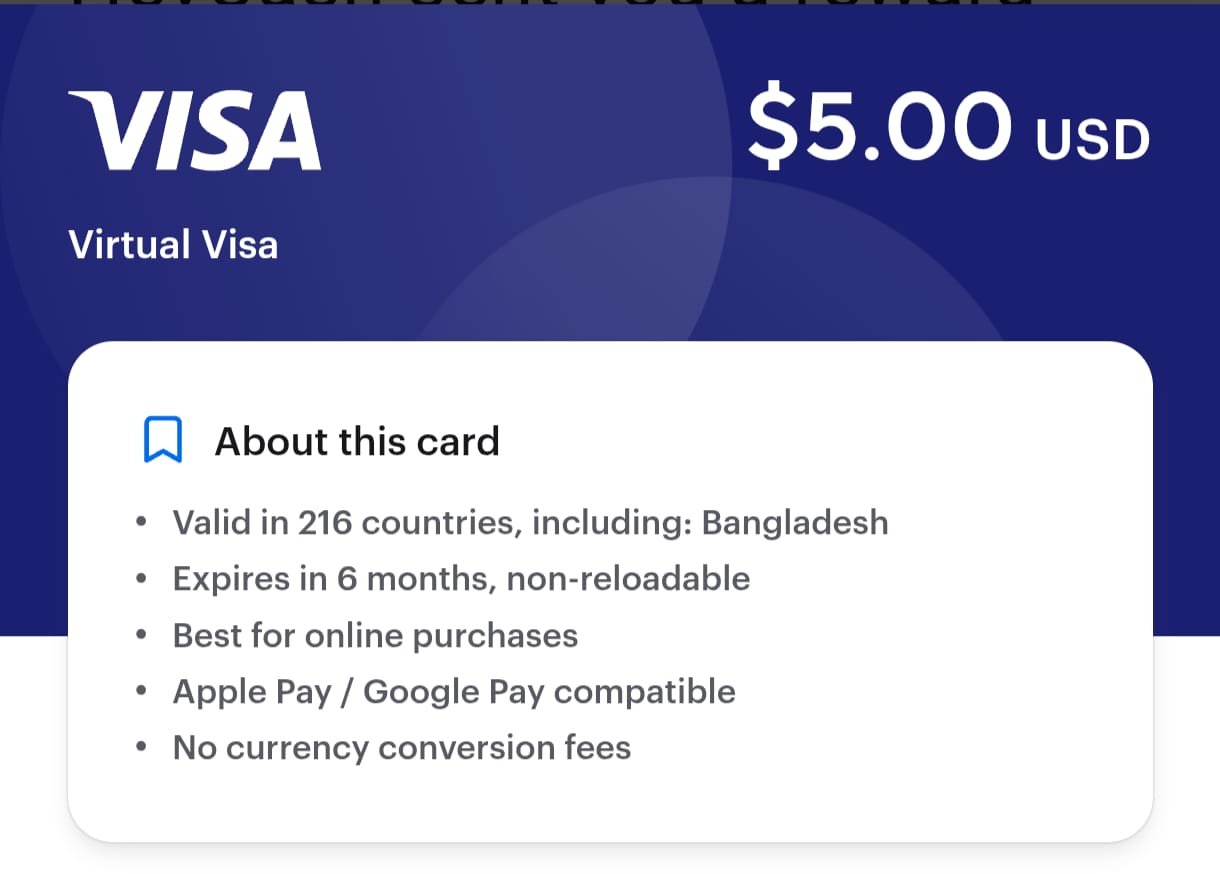Click the Virtual Visa label
The width and height of the screenshot is (1220, 874).
(x=173, y=245)
